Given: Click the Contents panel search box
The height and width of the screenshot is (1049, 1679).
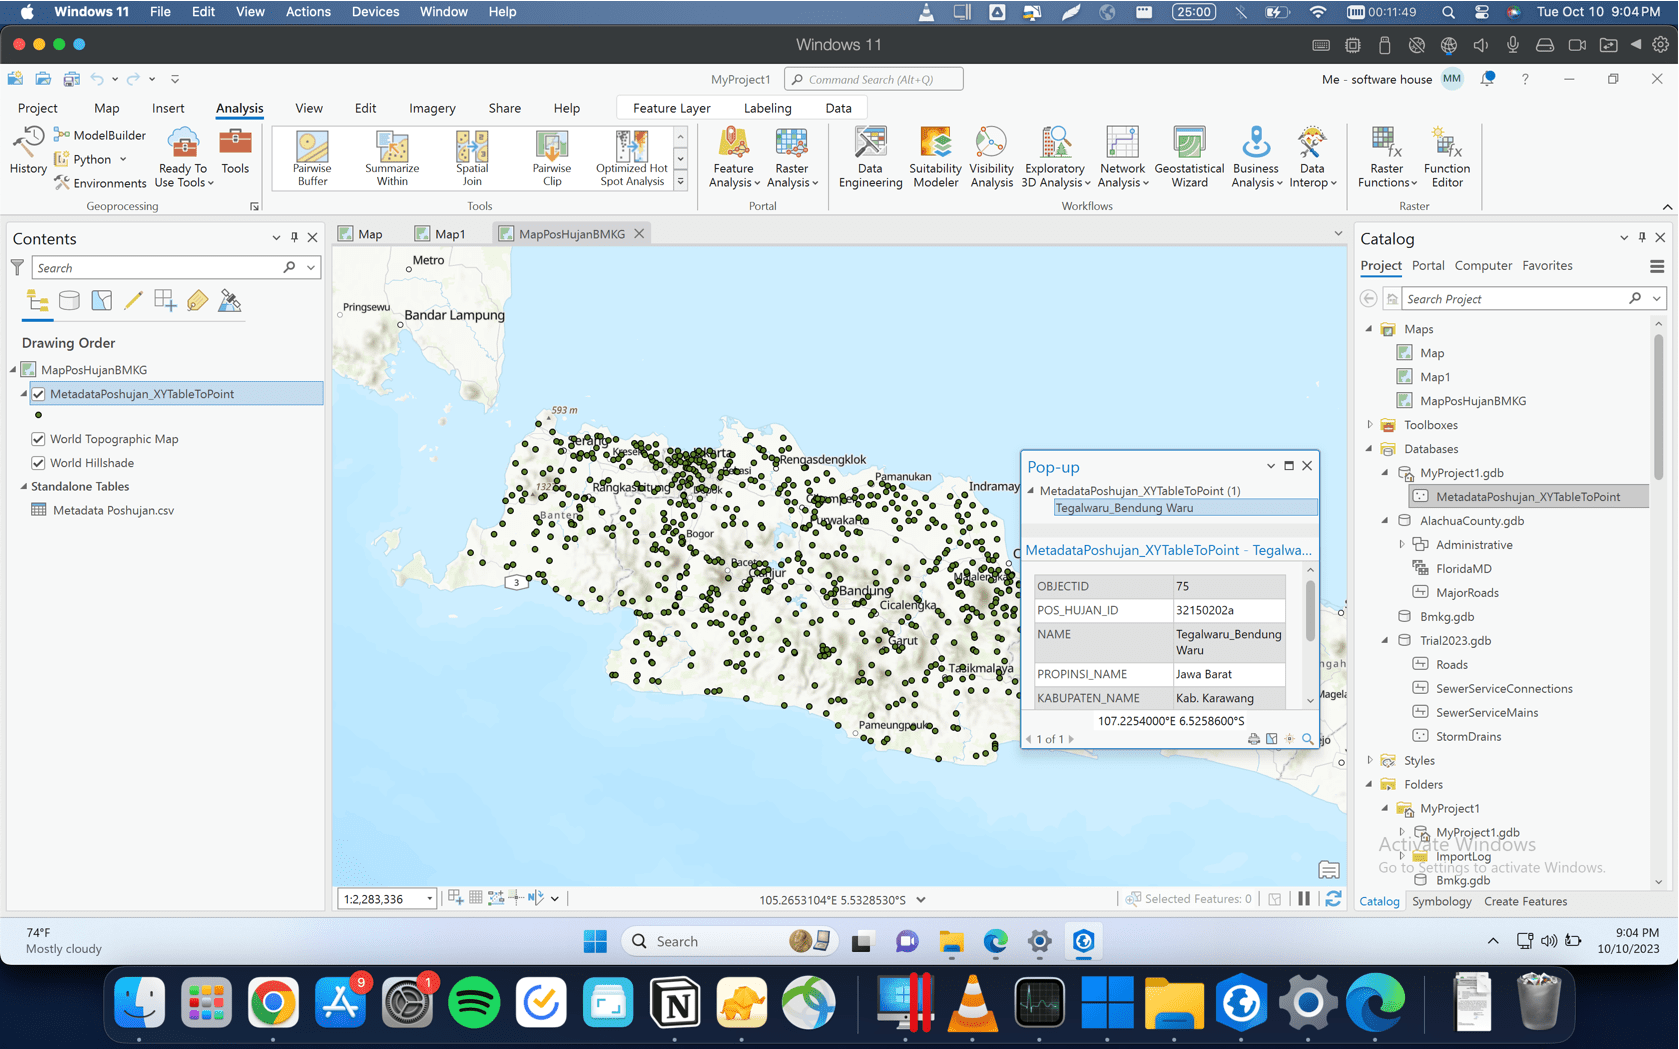Looking at the screenshot, I should click(160, 267).
